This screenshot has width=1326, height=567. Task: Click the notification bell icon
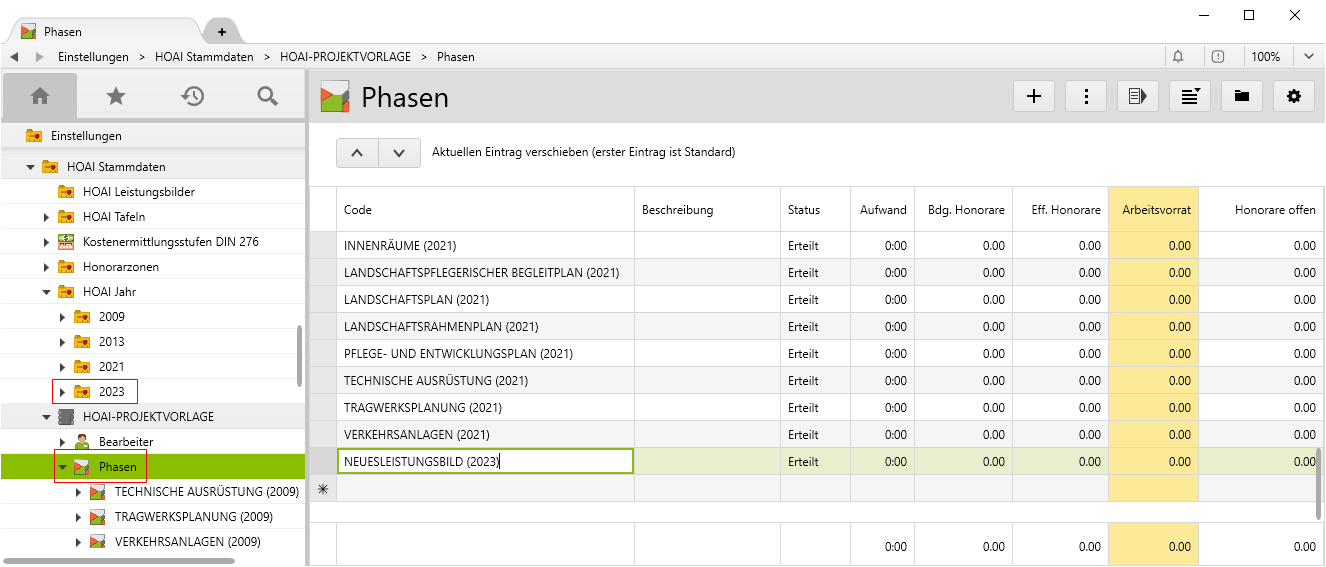tap(1178, 57)
